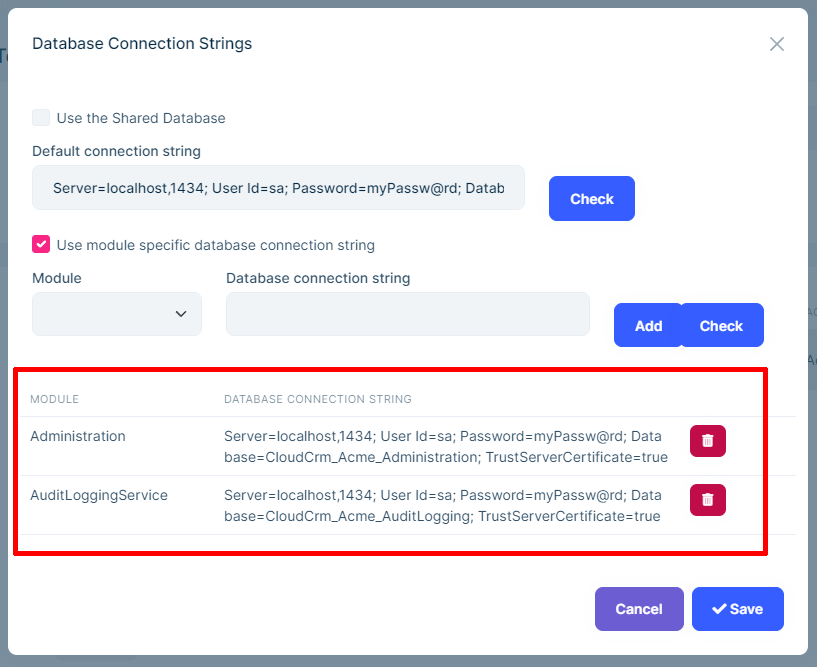Image resolution: width=817 pixels, height=667 pixels.
Task: Click the empty Database connection string input
Action: click(x=407, y=313)
